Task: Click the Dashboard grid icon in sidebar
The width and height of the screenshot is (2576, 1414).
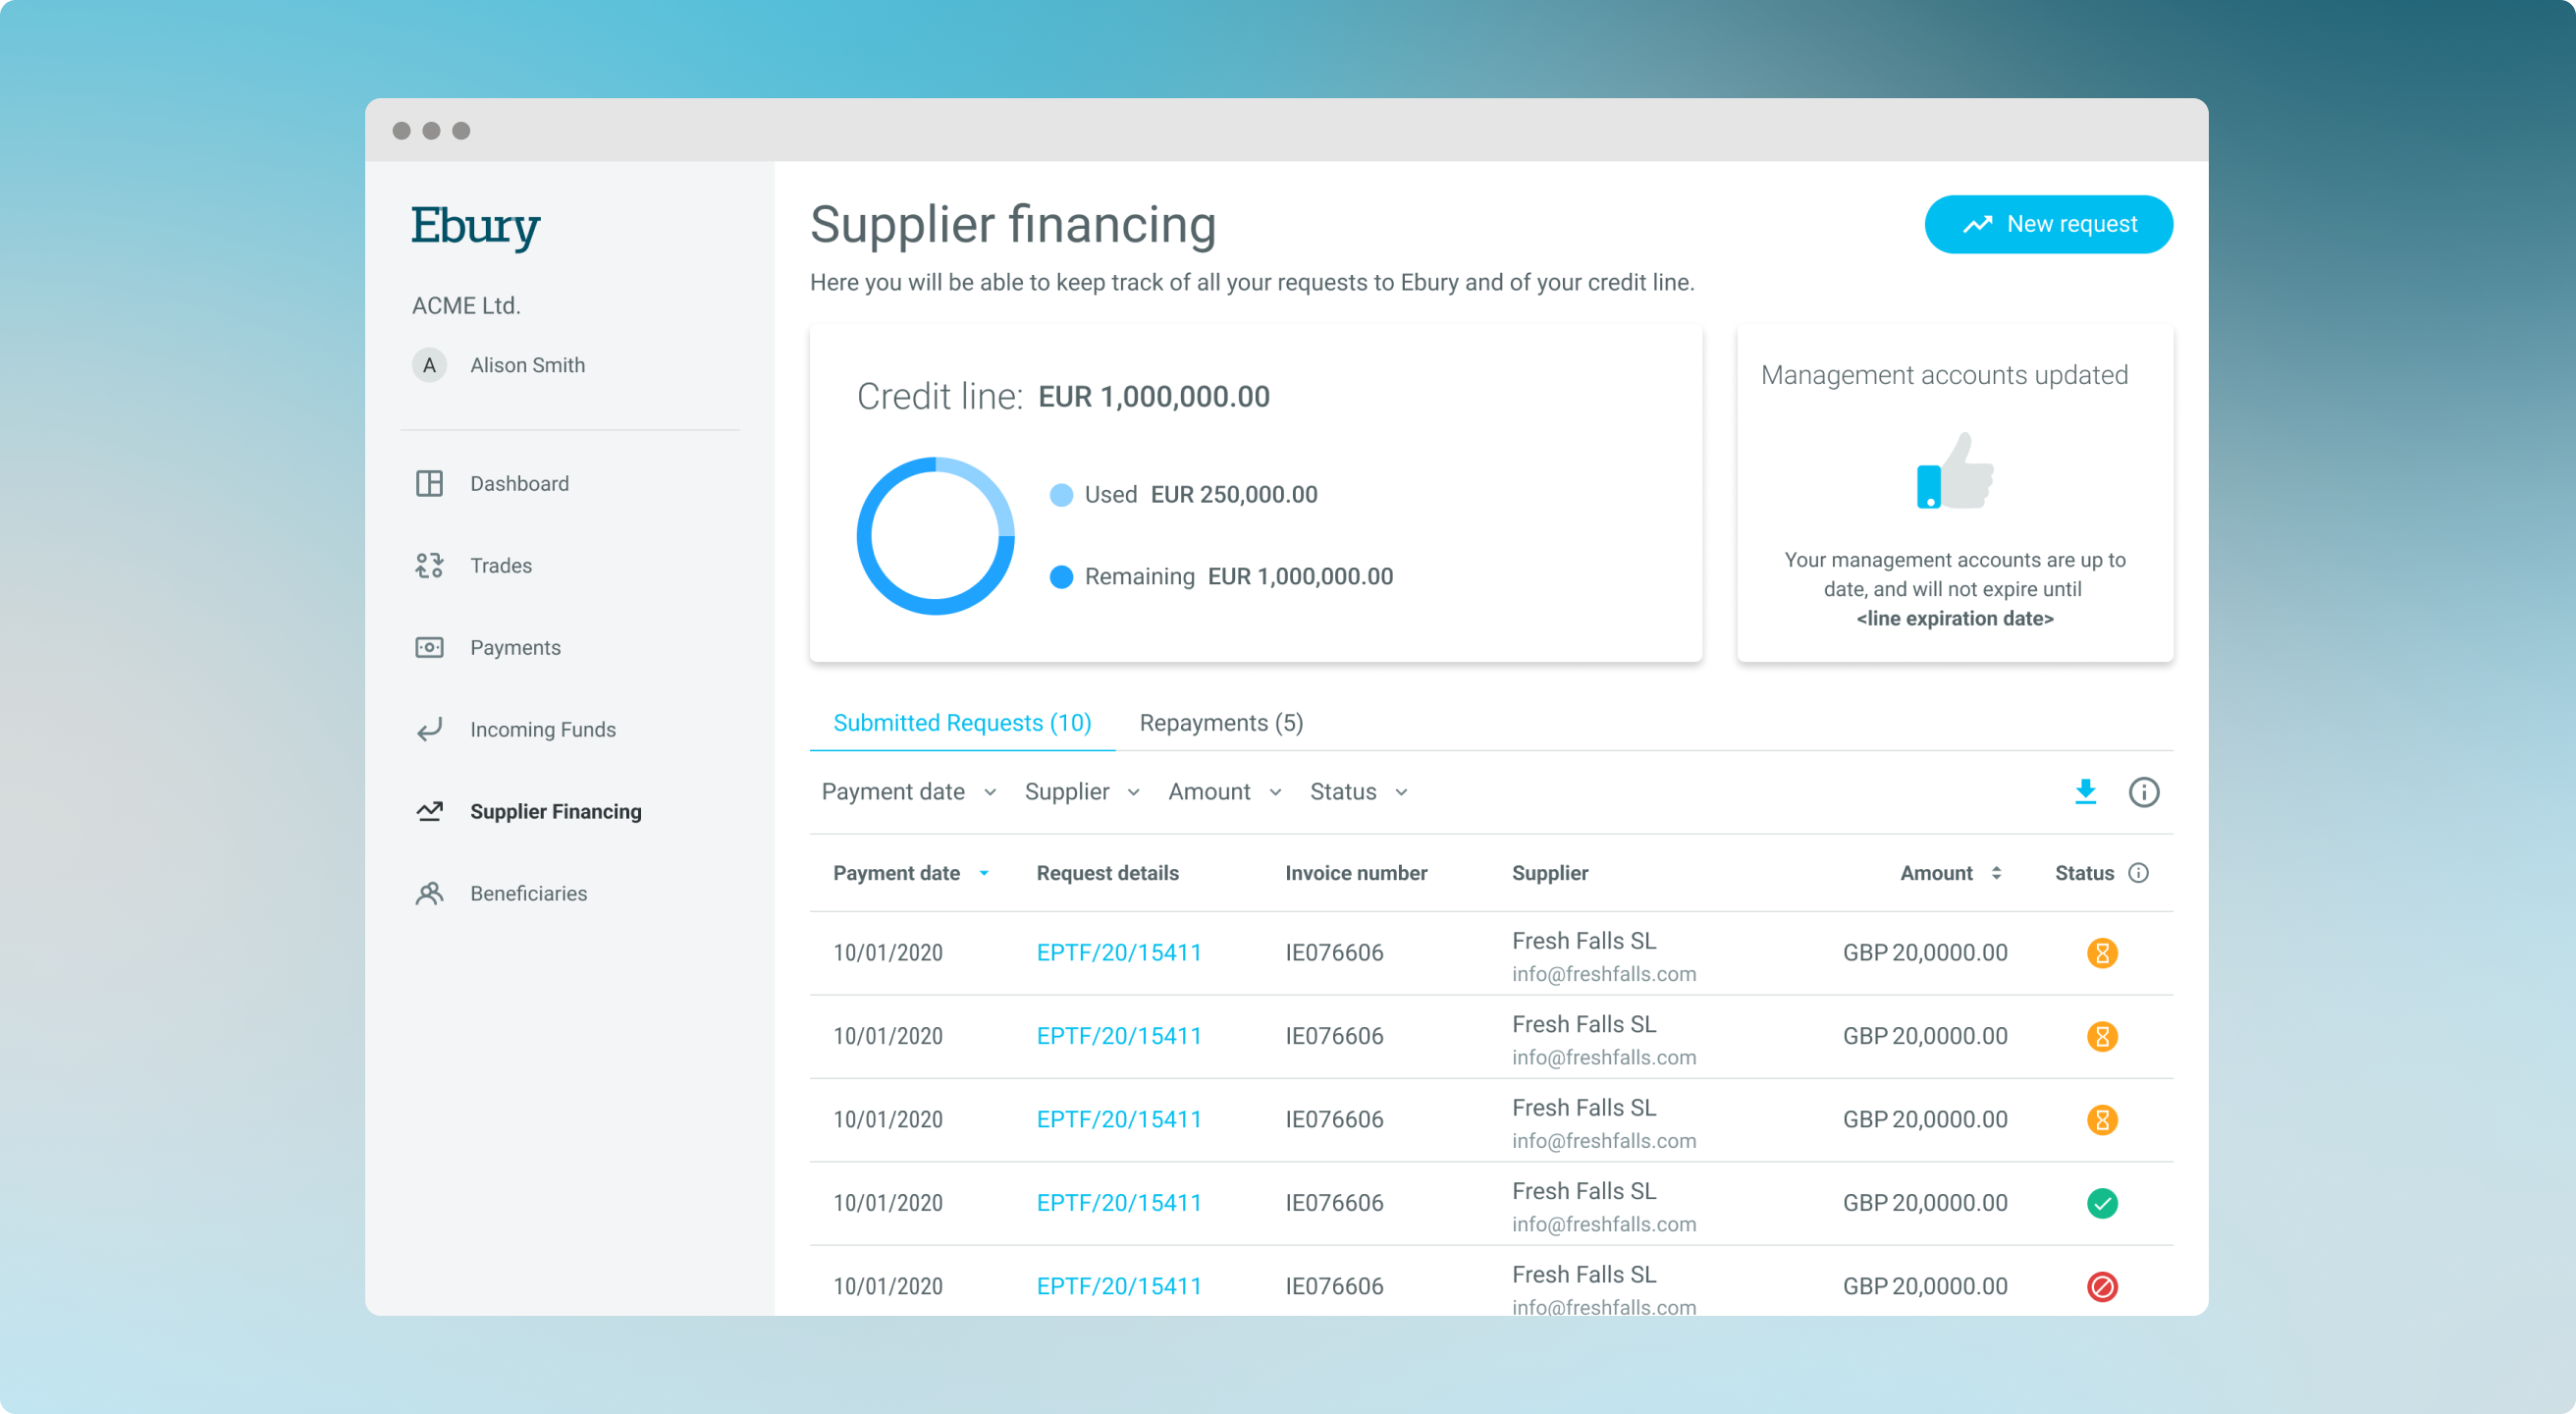Action: coord(429,484)
